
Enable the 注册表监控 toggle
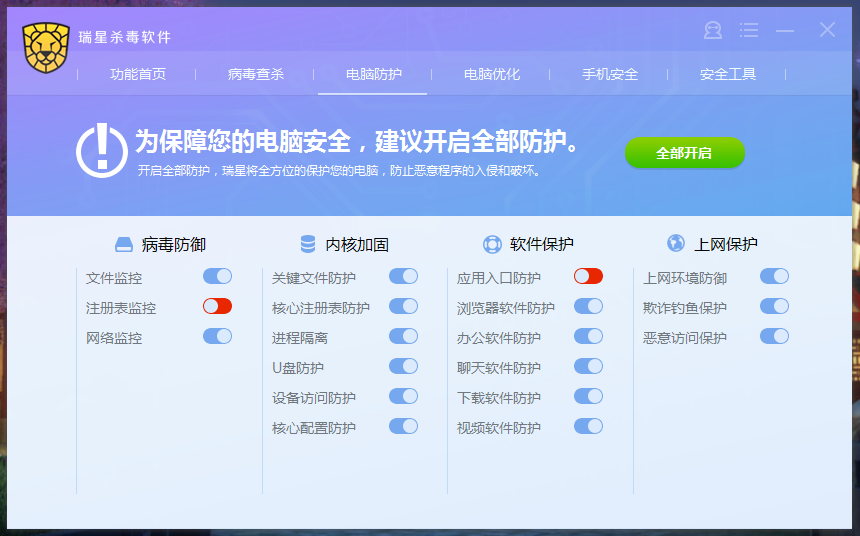[218, 306]
